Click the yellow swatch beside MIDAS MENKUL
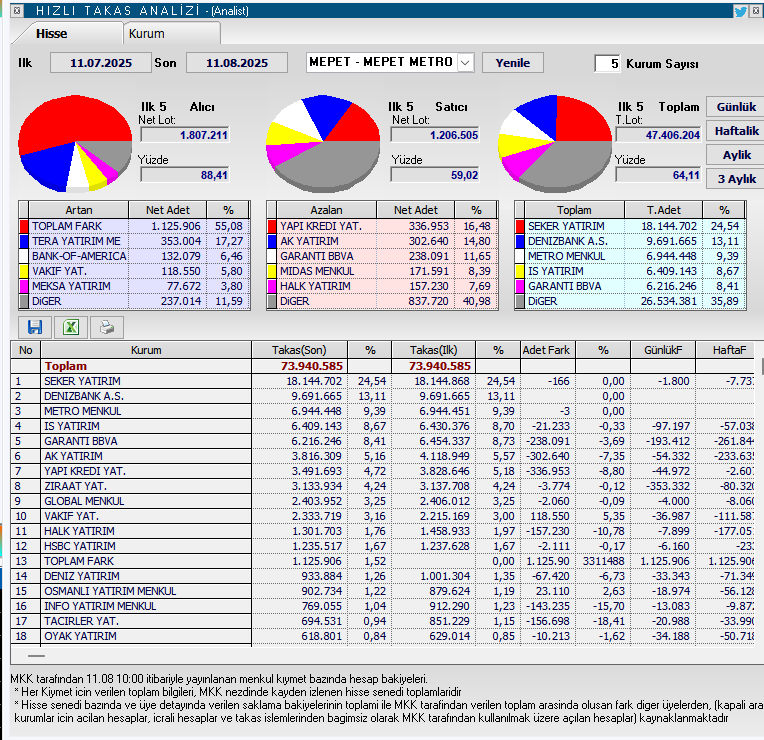The width and height of the screenshot is (764, 740). pos(272,271)
